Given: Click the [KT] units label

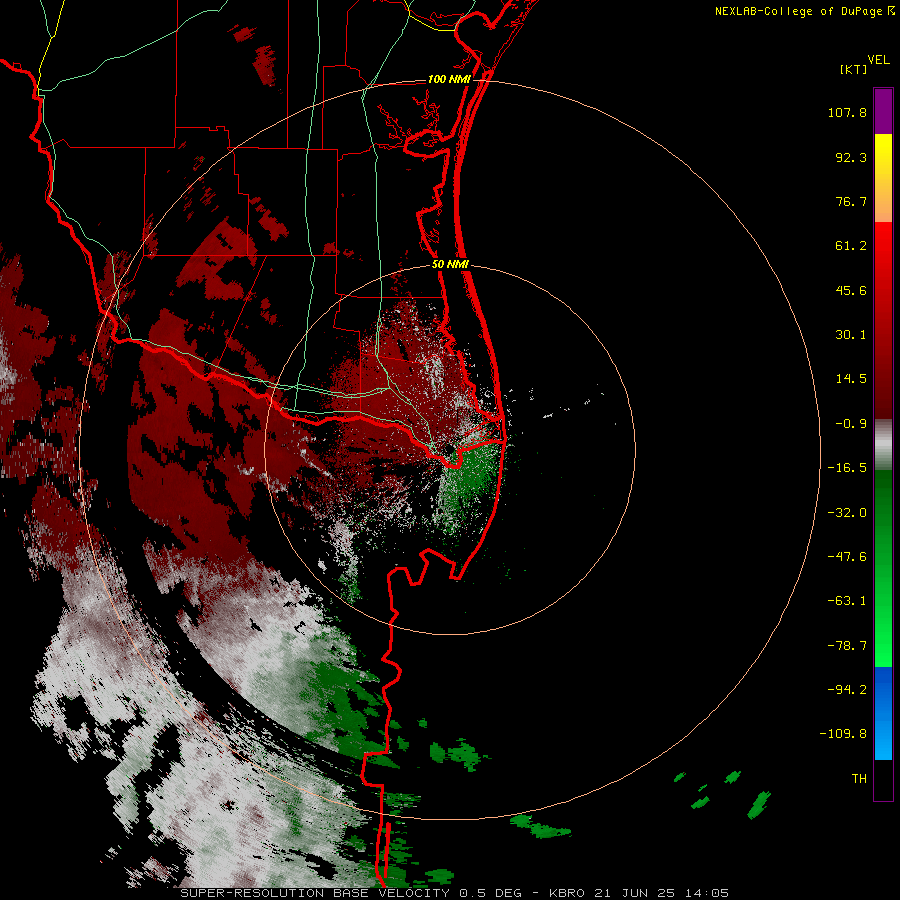Looking at the screenshot, I should 854,69.
